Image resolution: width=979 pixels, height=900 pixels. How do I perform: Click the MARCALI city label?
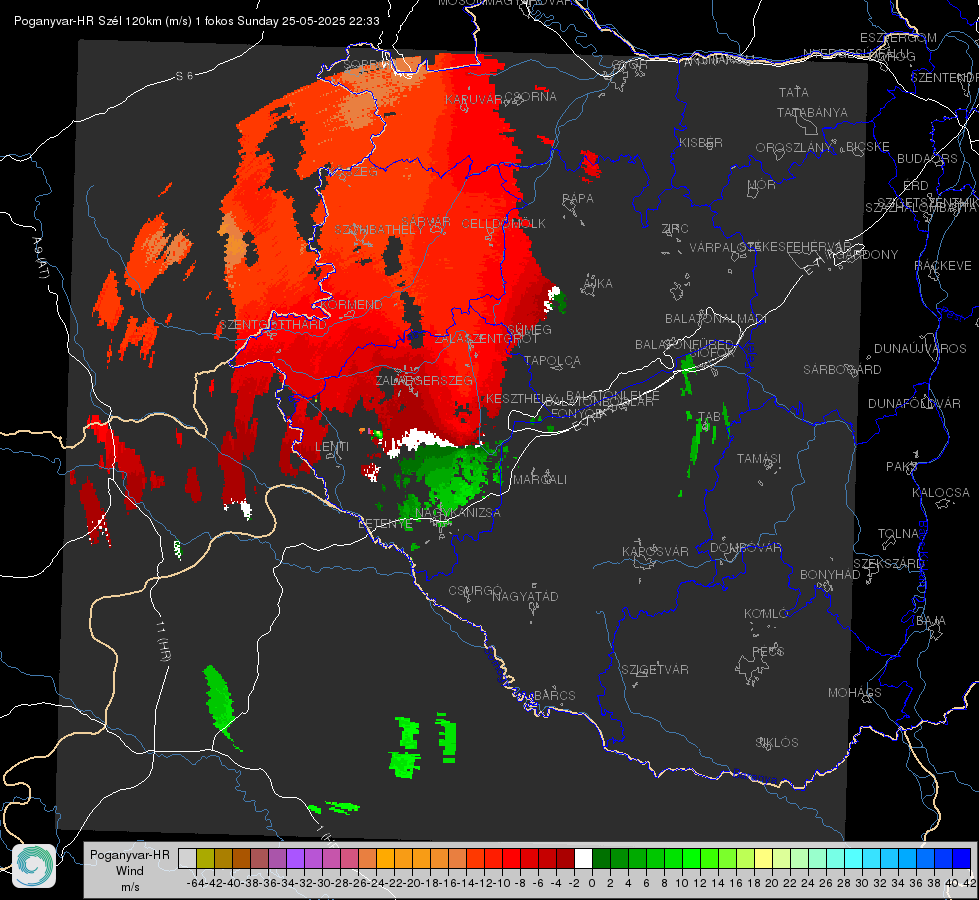[x=539, y=480]
